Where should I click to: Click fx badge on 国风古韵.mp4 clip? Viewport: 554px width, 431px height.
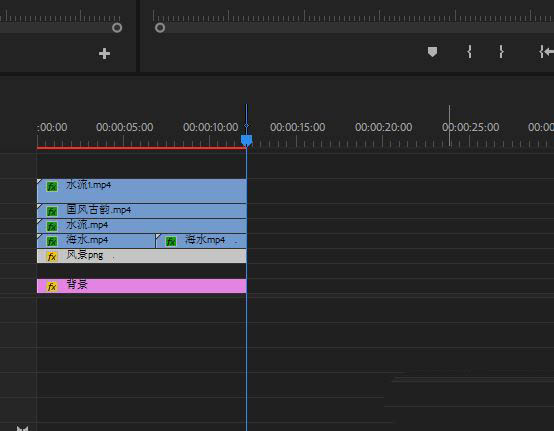(x=52, y=211)
